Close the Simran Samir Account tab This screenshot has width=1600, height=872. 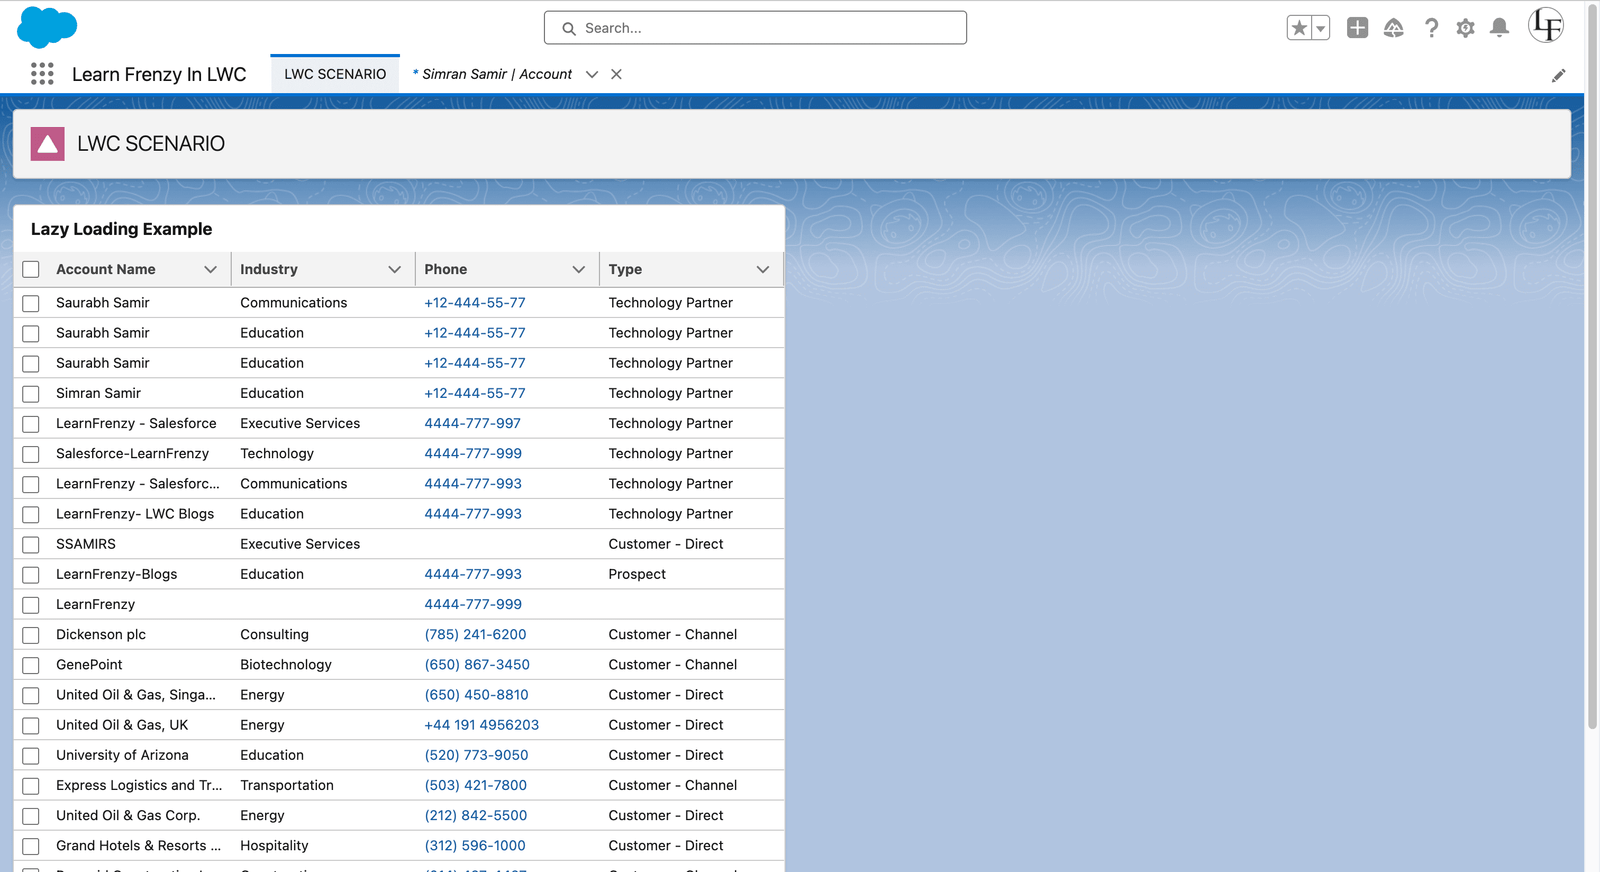point(616,74)
